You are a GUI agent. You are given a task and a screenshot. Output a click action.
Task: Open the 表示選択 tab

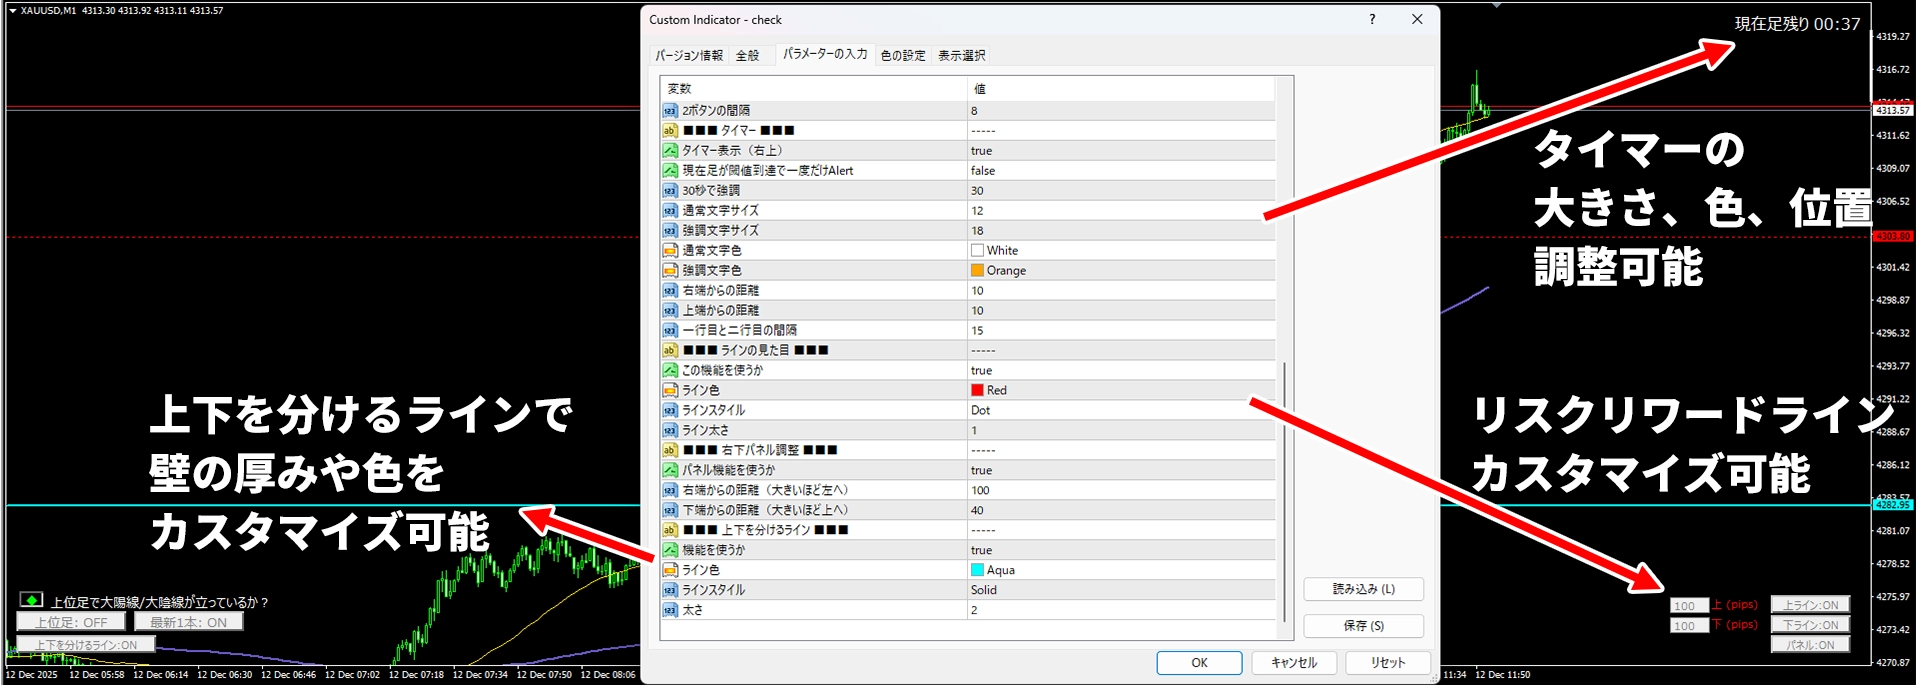coord(962,55)
